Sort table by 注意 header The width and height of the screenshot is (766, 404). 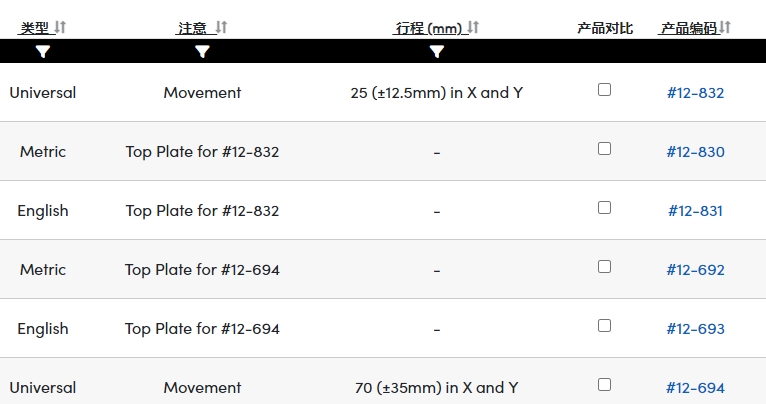coord(192,28)
